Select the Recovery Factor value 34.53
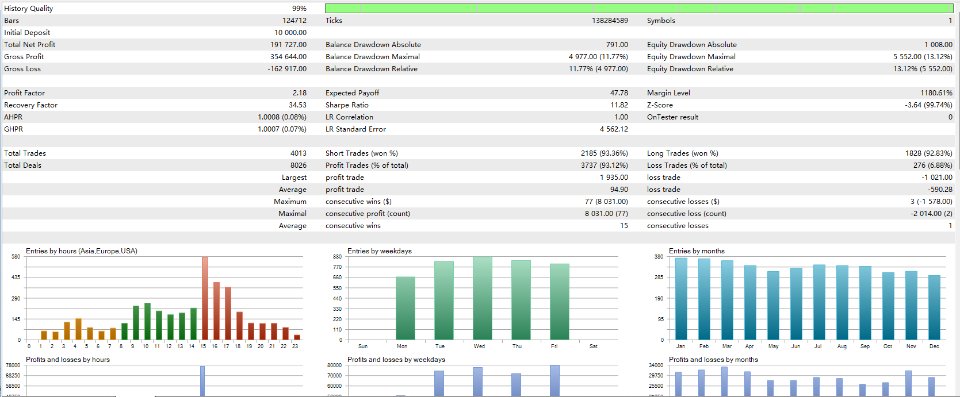960x397 pixels. [298, 105]
